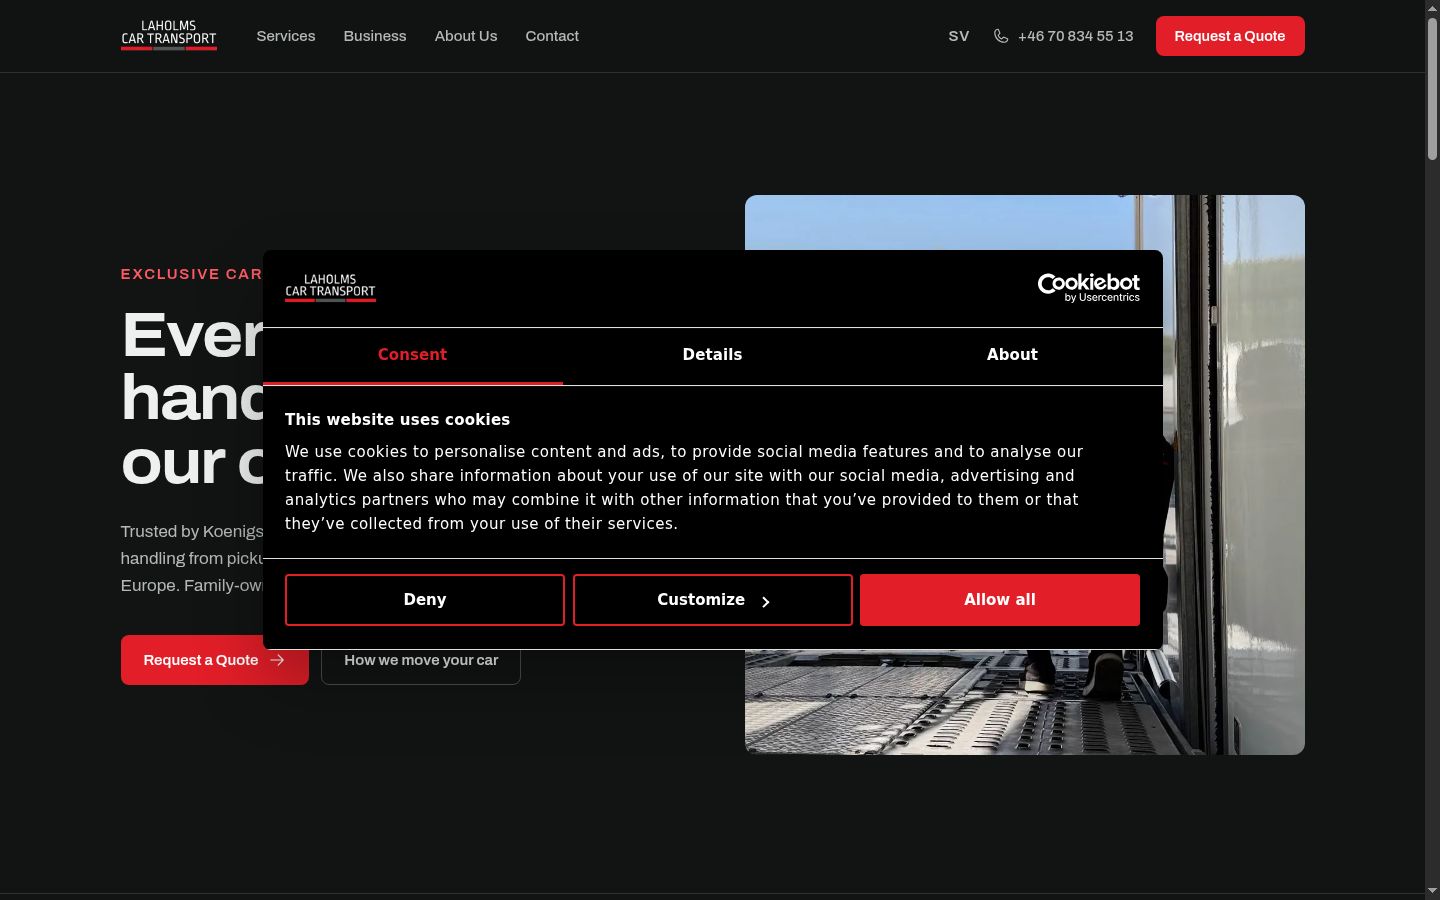
Task: Switch to the Details tab
Action: coord(712,355)
